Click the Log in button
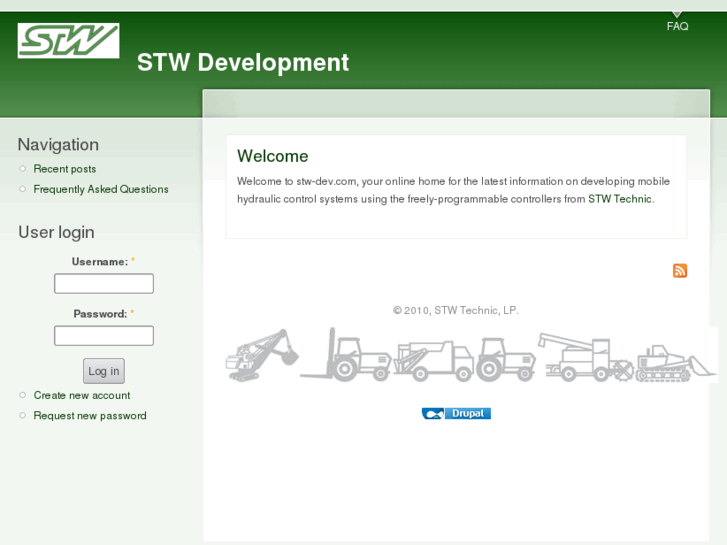The height and width of the screenshot is (545, 727). 104,371
